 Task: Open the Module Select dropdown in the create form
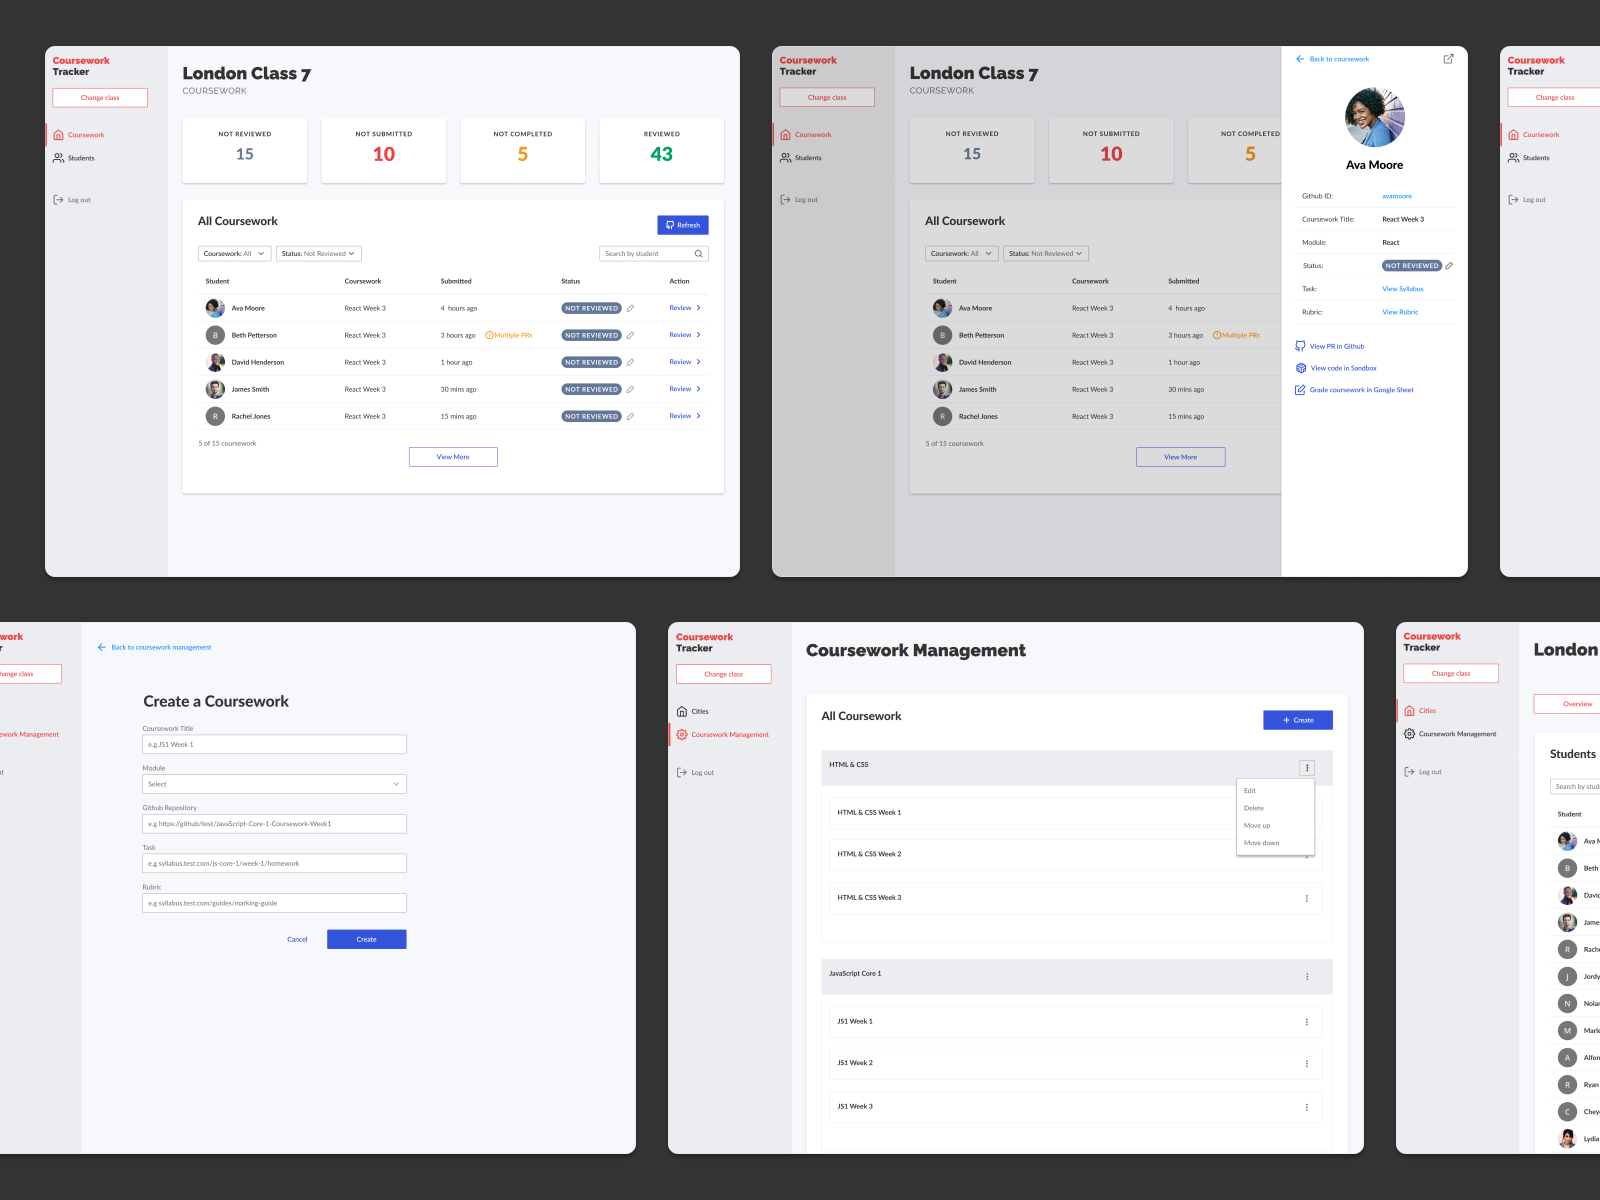[274, 784]
